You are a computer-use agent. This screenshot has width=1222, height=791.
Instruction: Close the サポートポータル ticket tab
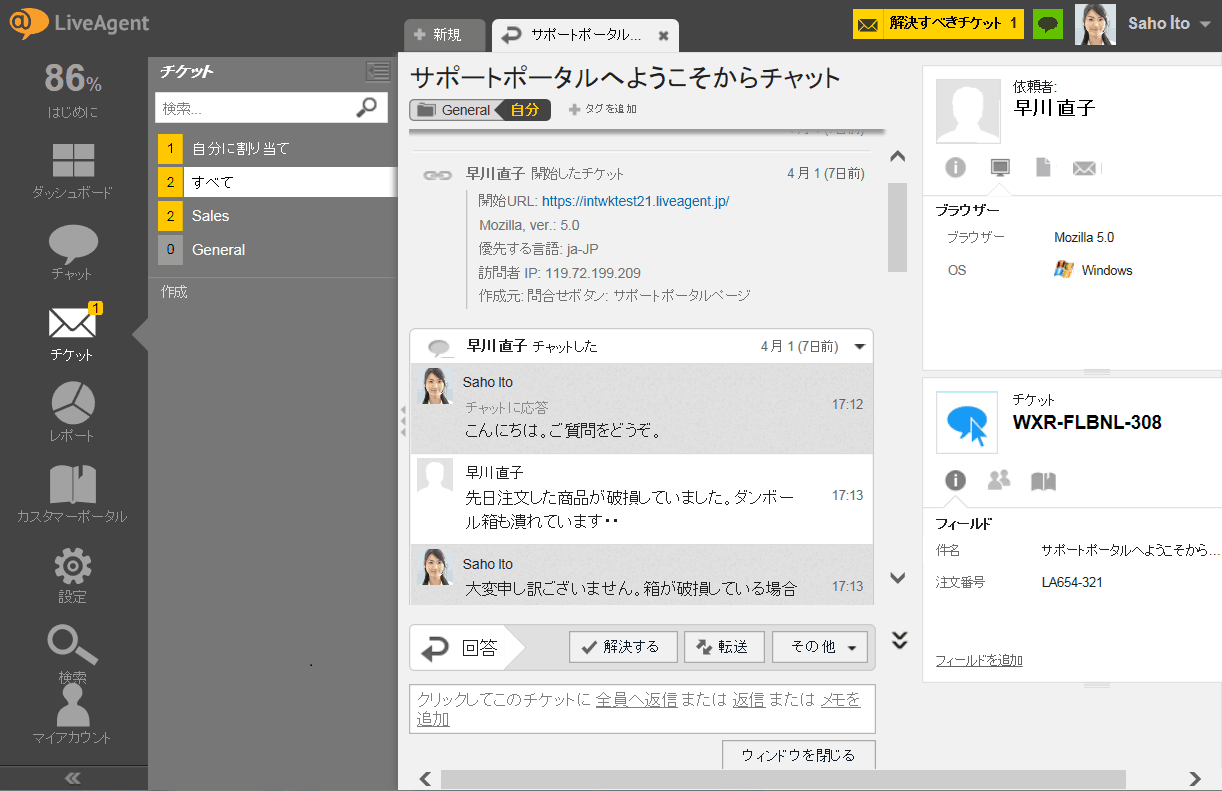(x=663, y=36)
